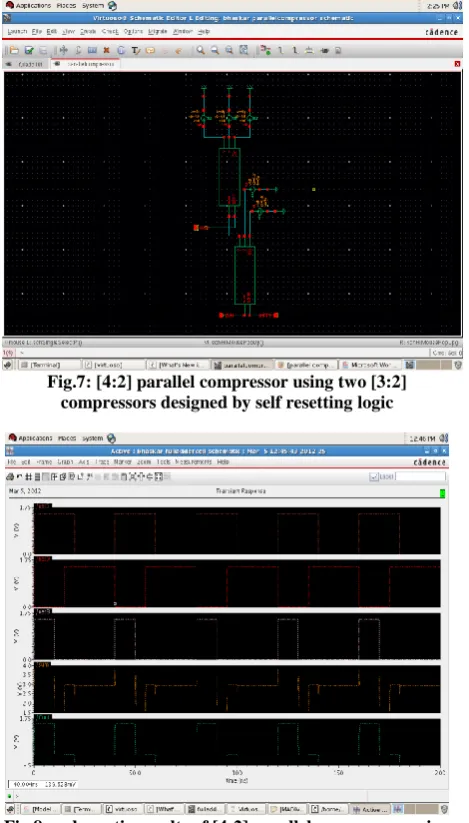Click the volume icon beside the 12:46 PM clock
The image size is (469, 823).
click(x=444, y=438)
